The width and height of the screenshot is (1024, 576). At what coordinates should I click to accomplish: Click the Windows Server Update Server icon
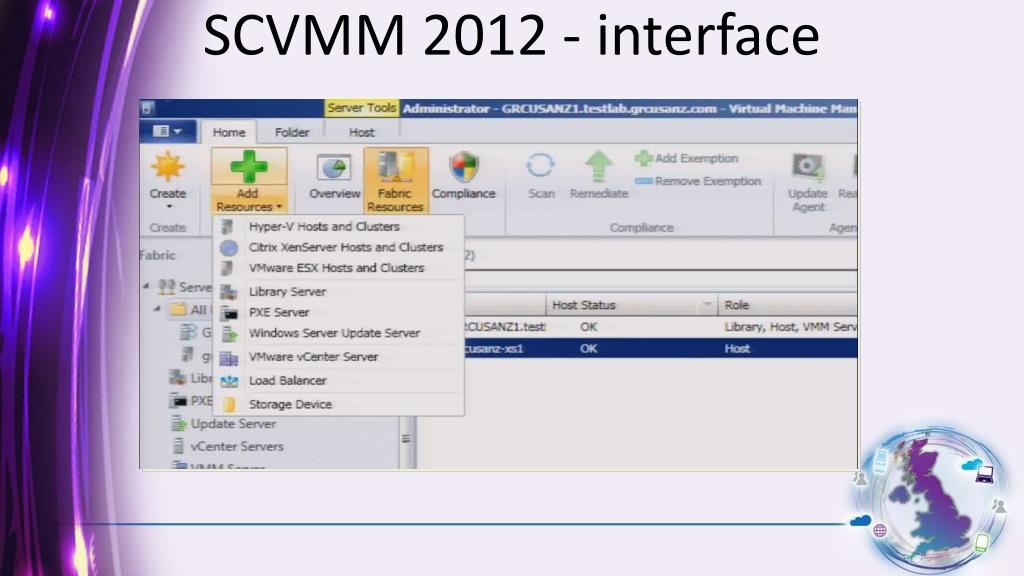click(x=229, y=334)
